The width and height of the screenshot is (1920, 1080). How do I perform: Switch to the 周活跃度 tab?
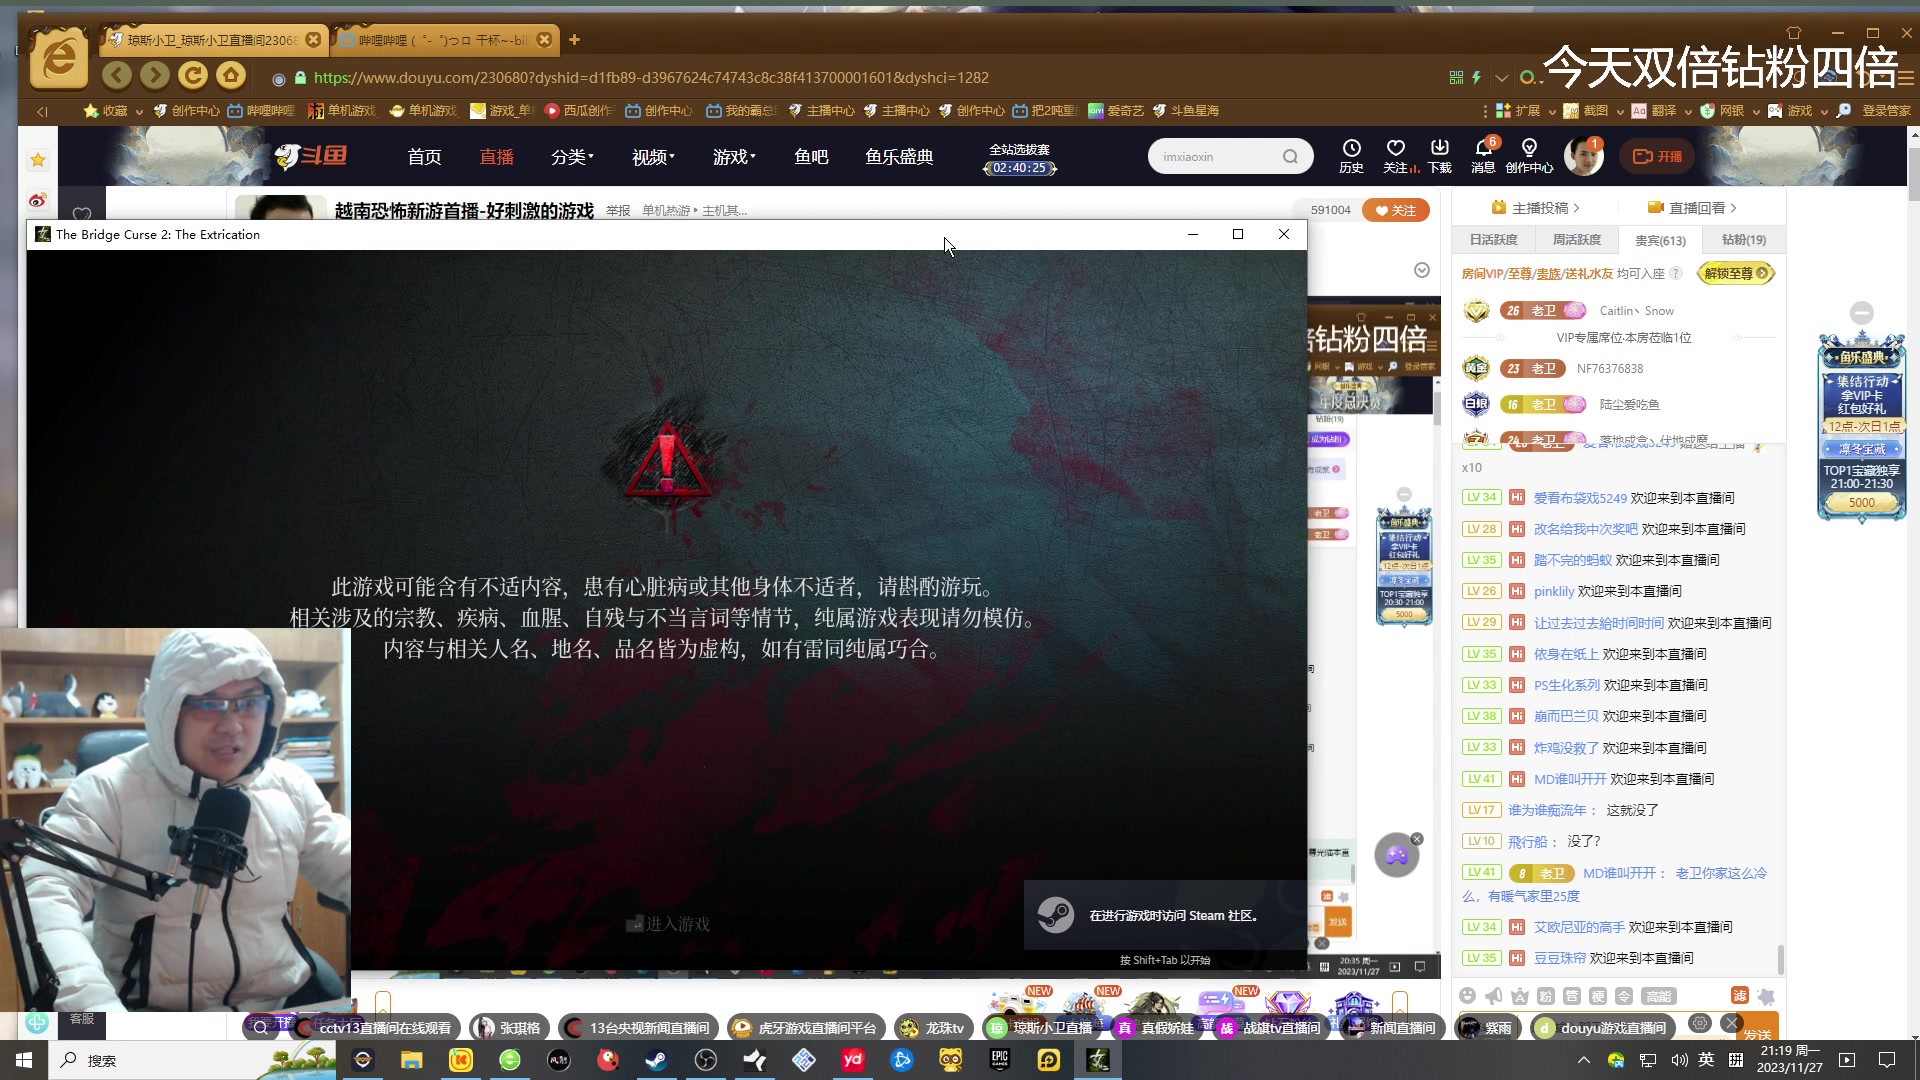1576,240
